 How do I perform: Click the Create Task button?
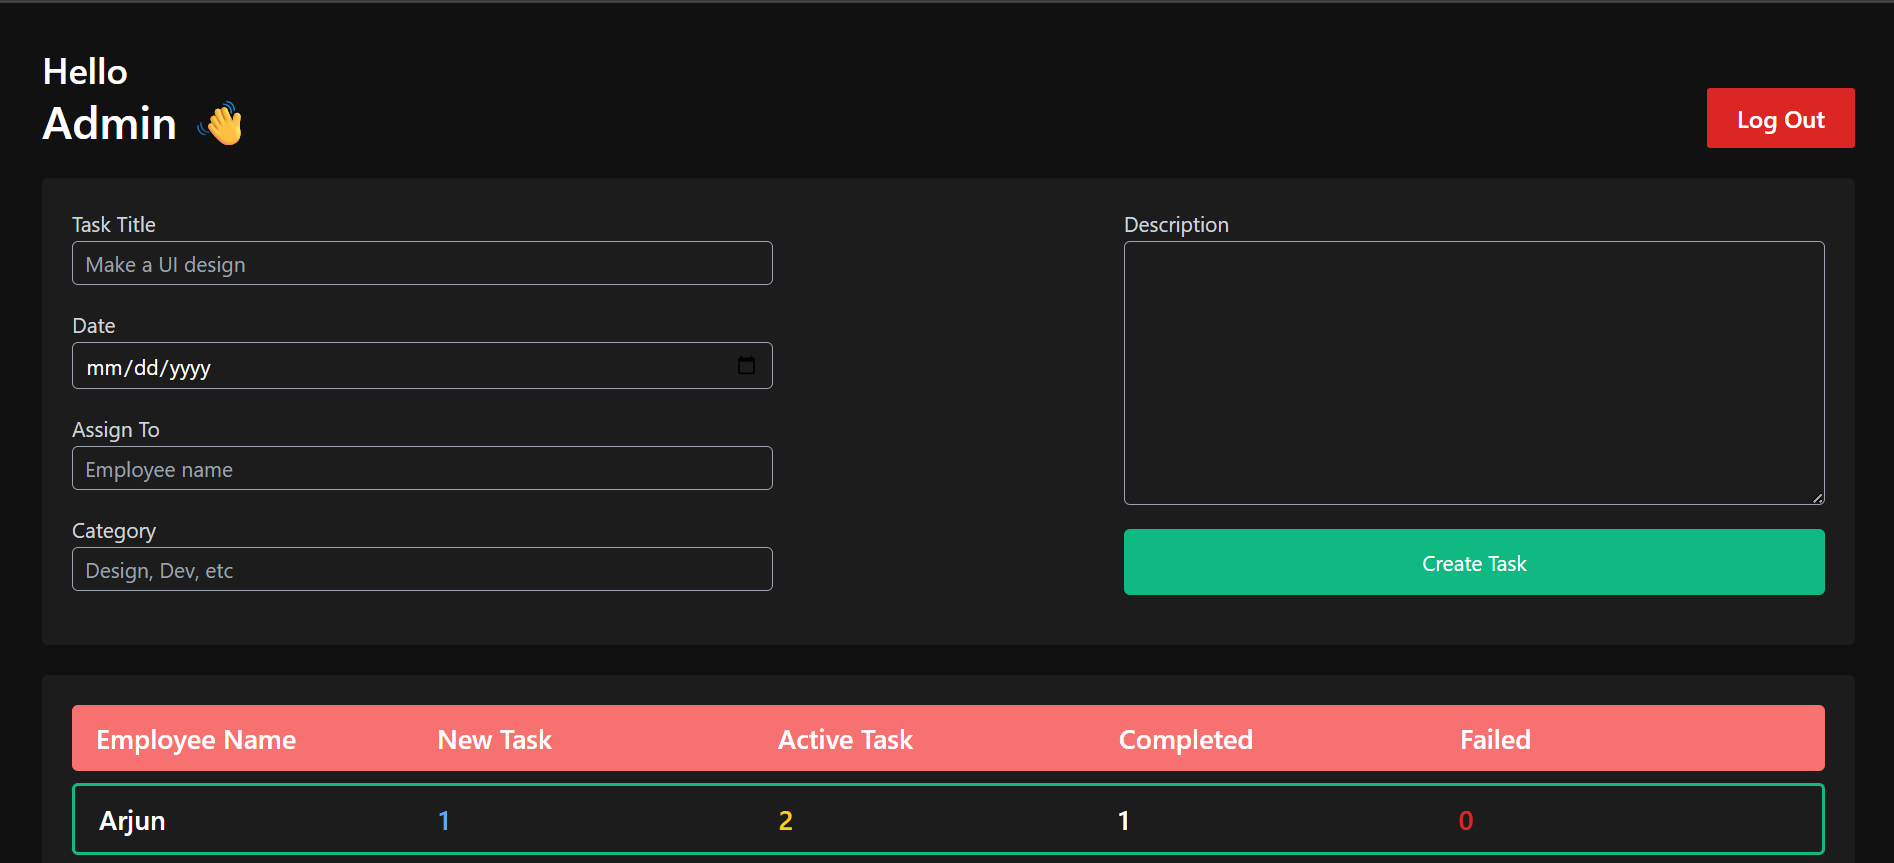click(x=1474, y=562)
